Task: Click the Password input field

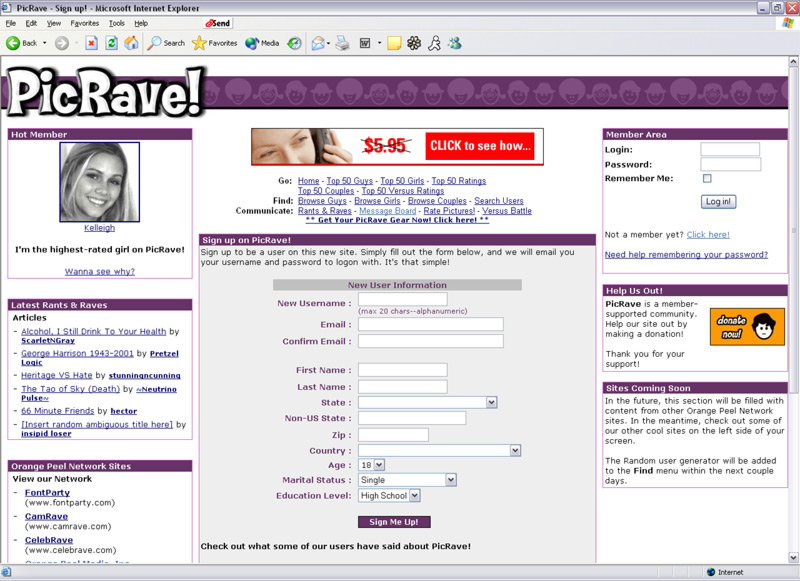Action: point(730,164)
